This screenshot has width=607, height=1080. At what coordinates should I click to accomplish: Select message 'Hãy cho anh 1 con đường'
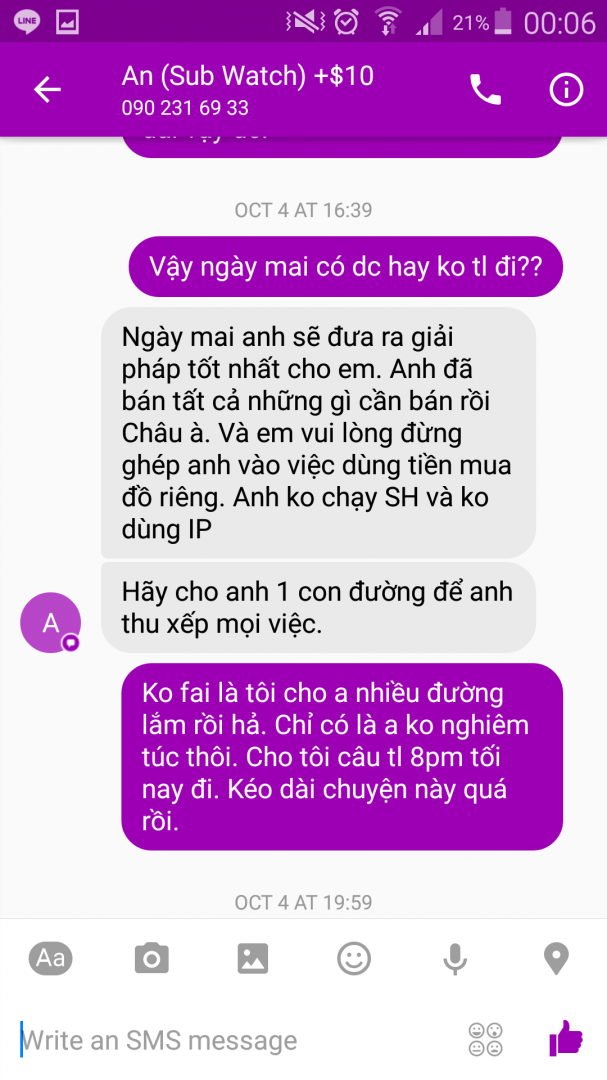pyautogui.click(x=318, y=608)
